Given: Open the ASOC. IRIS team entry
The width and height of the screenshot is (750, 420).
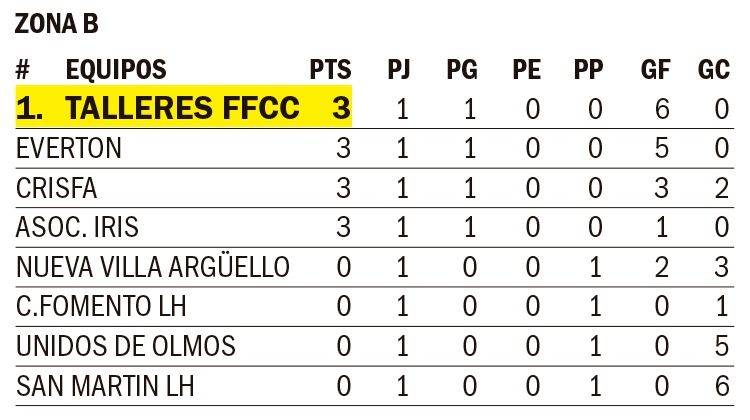Looking at the screenshot, I should click(x=77, y=227).
